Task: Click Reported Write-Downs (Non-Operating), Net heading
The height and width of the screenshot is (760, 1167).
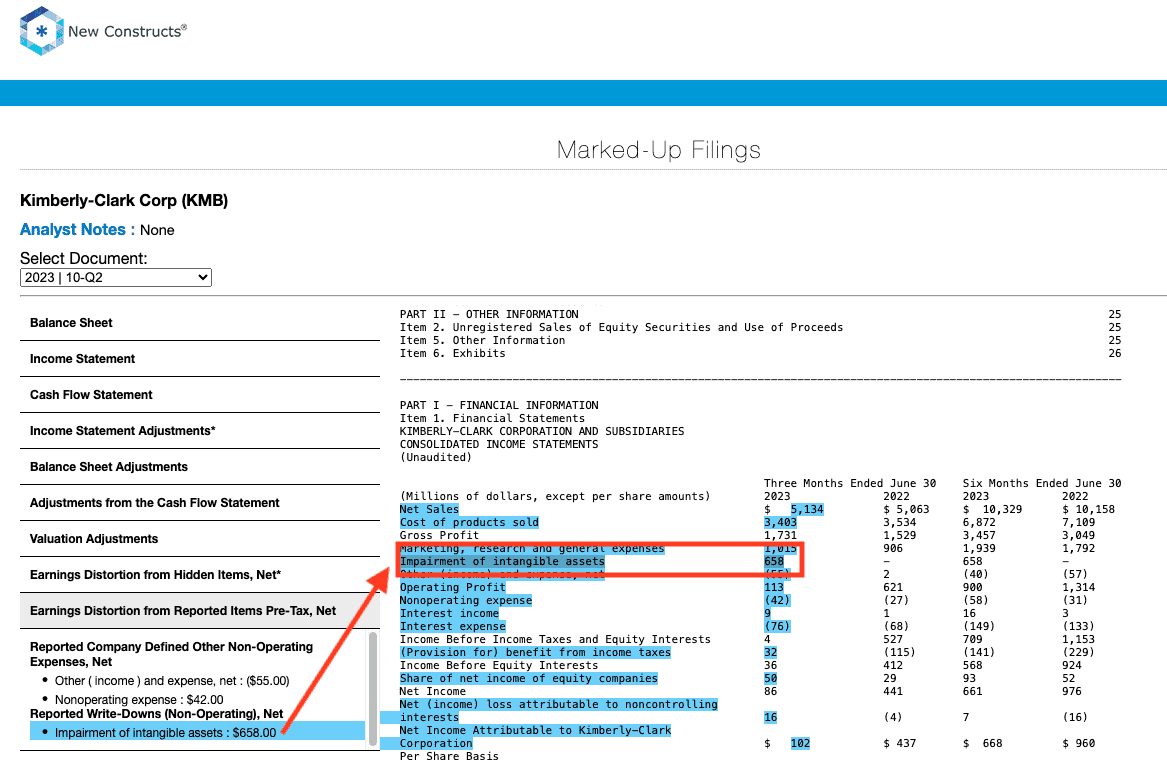Action: tap(156, 714)
